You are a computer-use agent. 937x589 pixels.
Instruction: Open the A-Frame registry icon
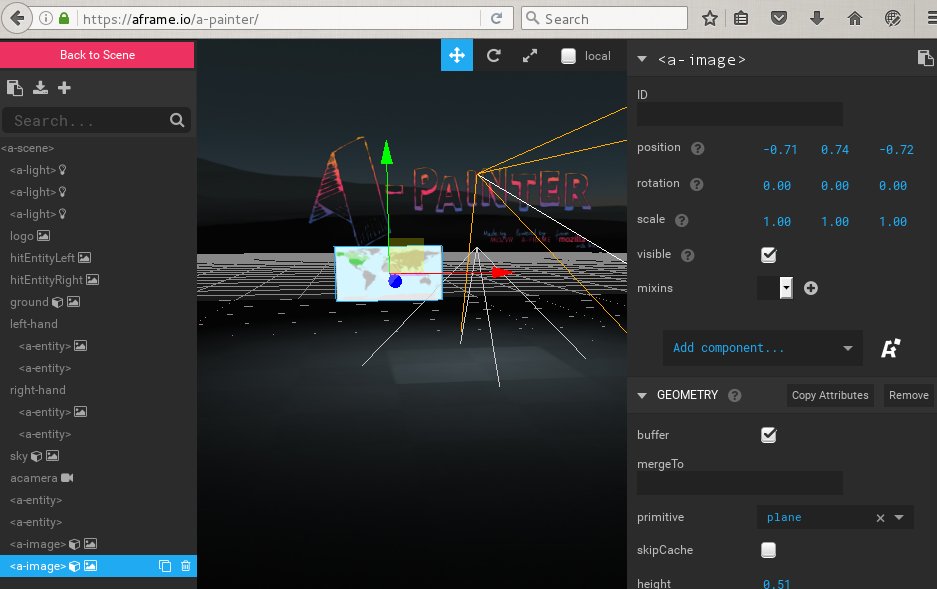pos(890,348)
